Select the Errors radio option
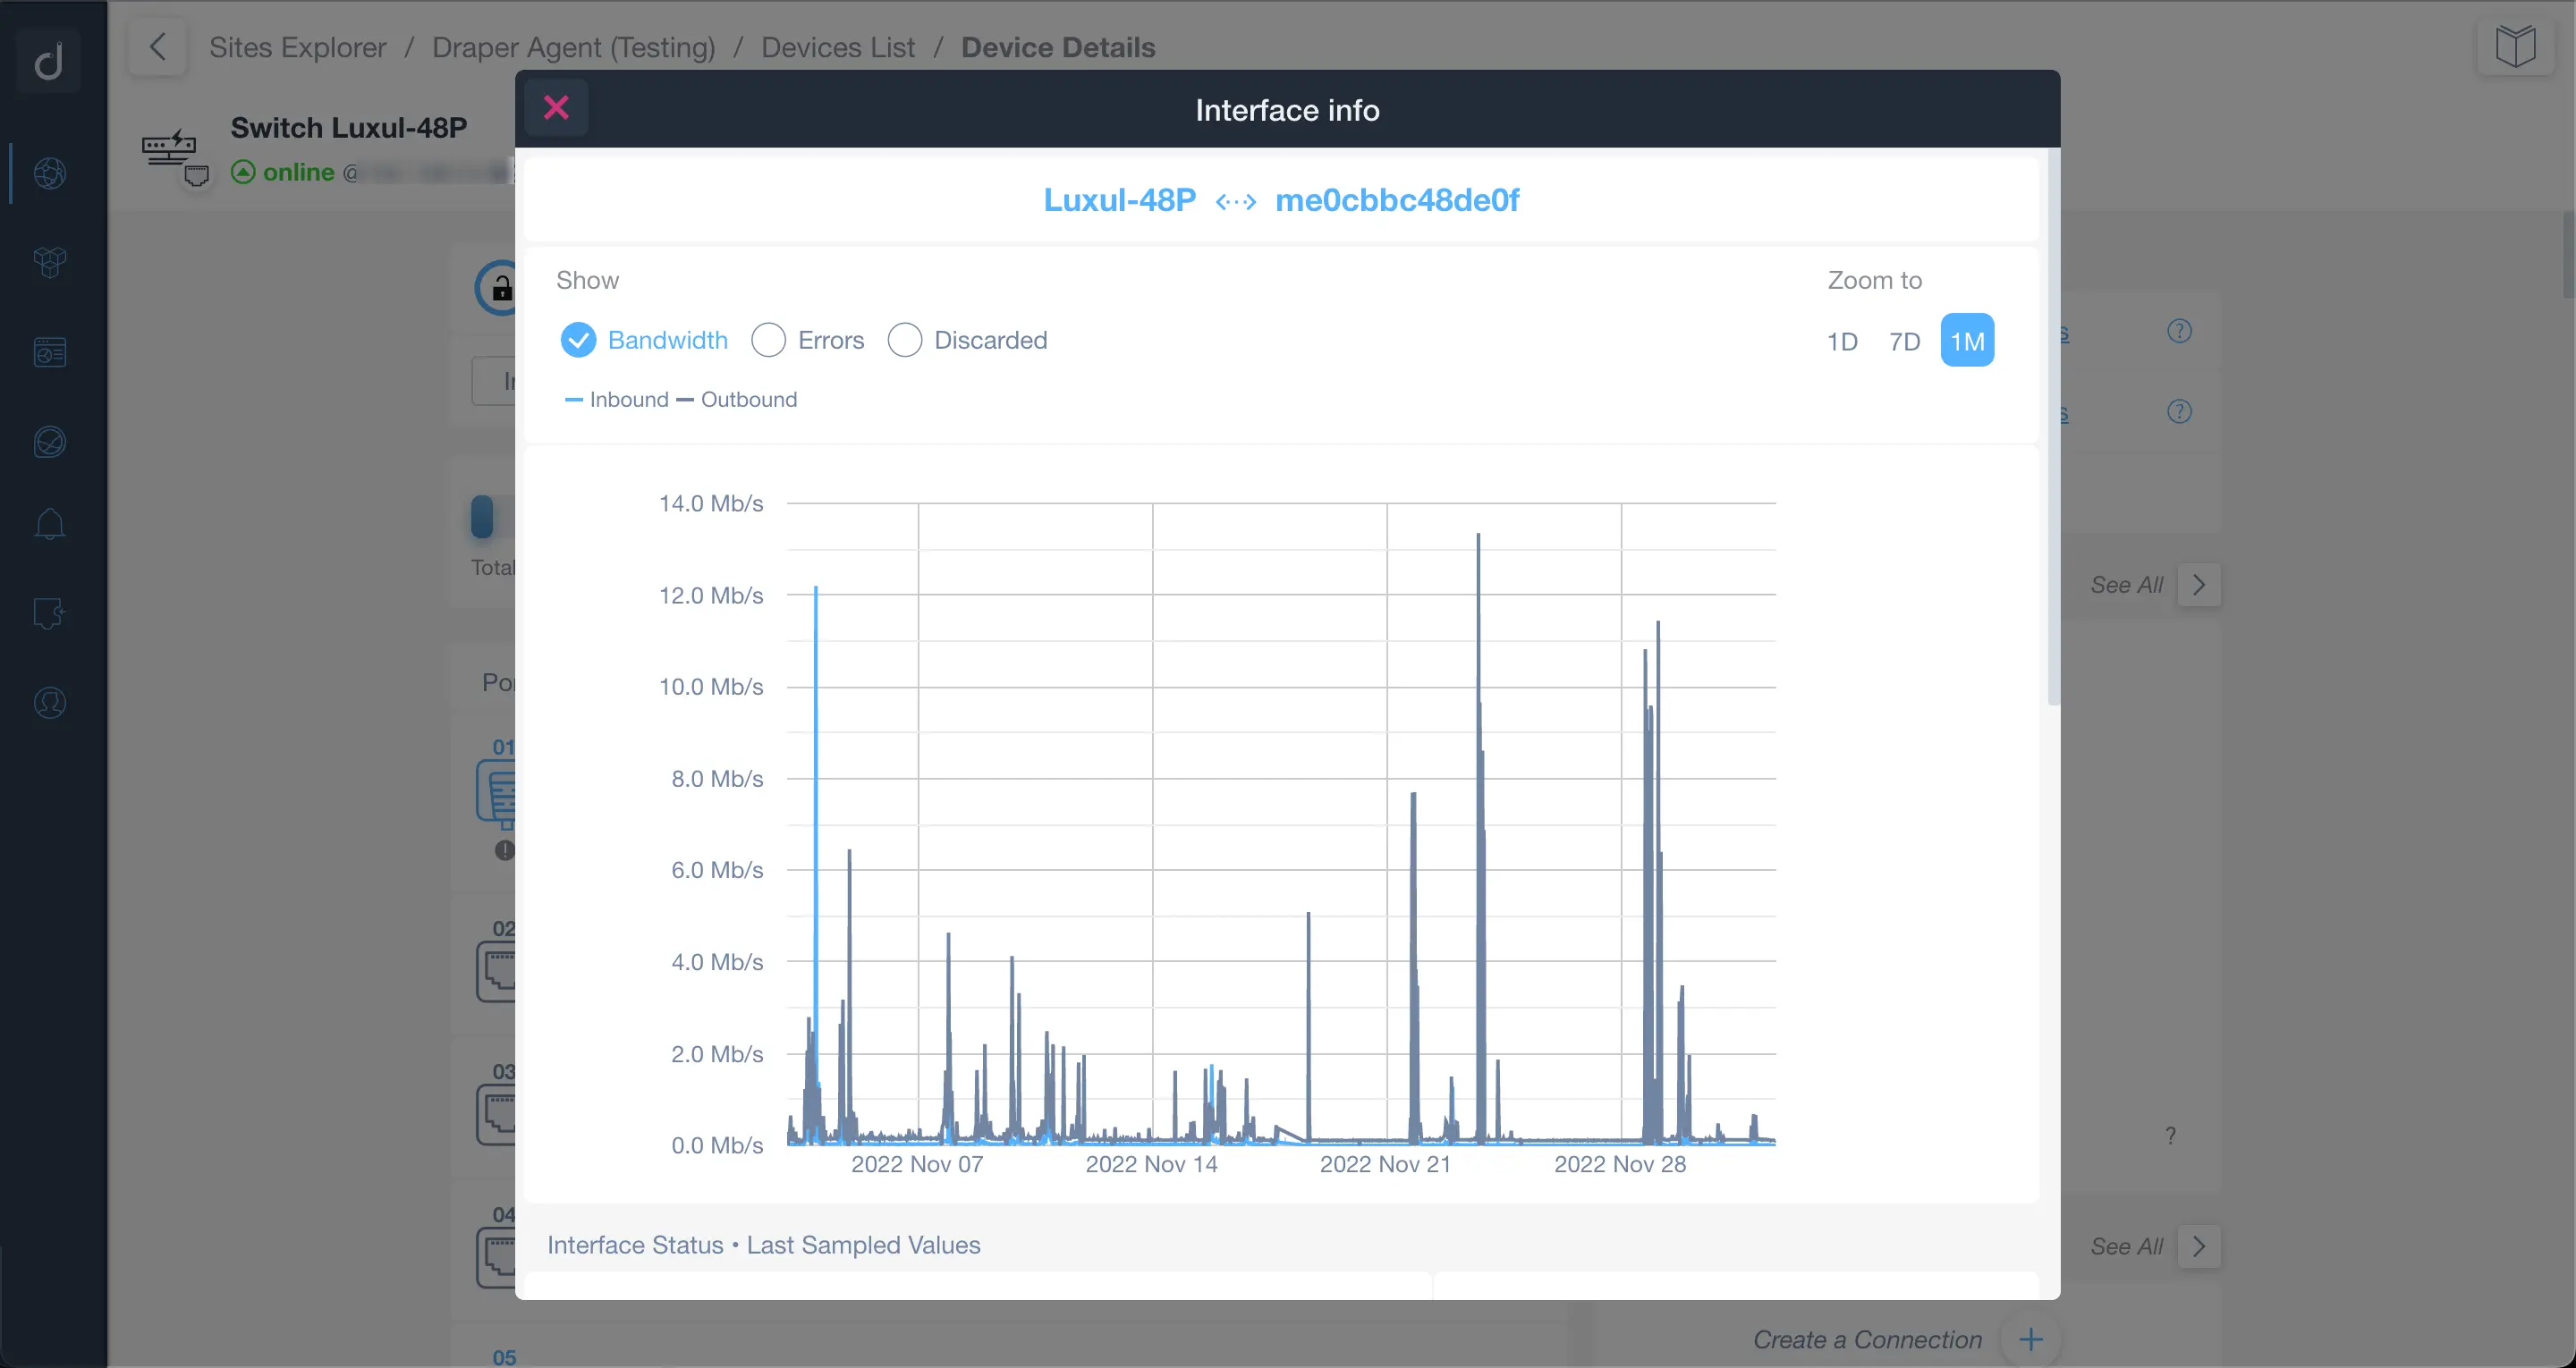2576x1368 pixels. [x=768, y=340]
